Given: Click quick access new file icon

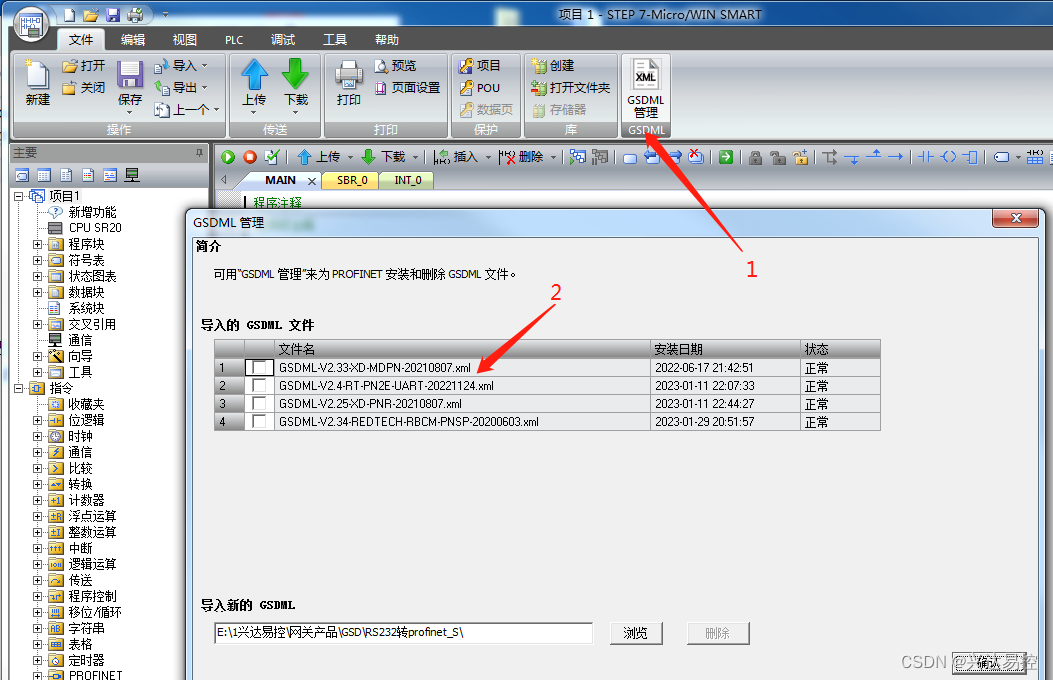Looking at the screenshot, I should tap(70, 14).
